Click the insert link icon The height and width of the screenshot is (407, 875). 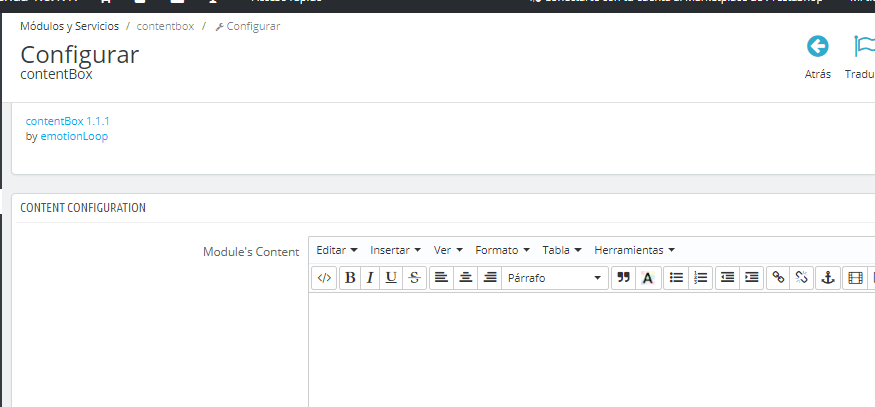click(778, 278)
